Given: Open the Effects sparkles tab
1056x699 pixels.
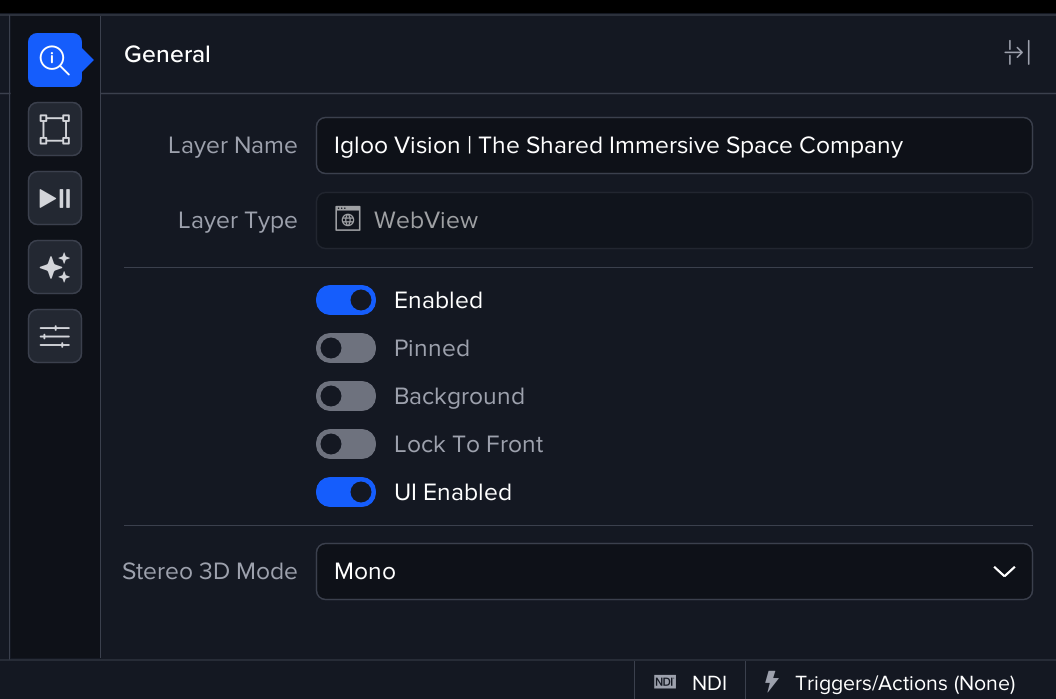Looking at the screenshot, I should 55,267.
